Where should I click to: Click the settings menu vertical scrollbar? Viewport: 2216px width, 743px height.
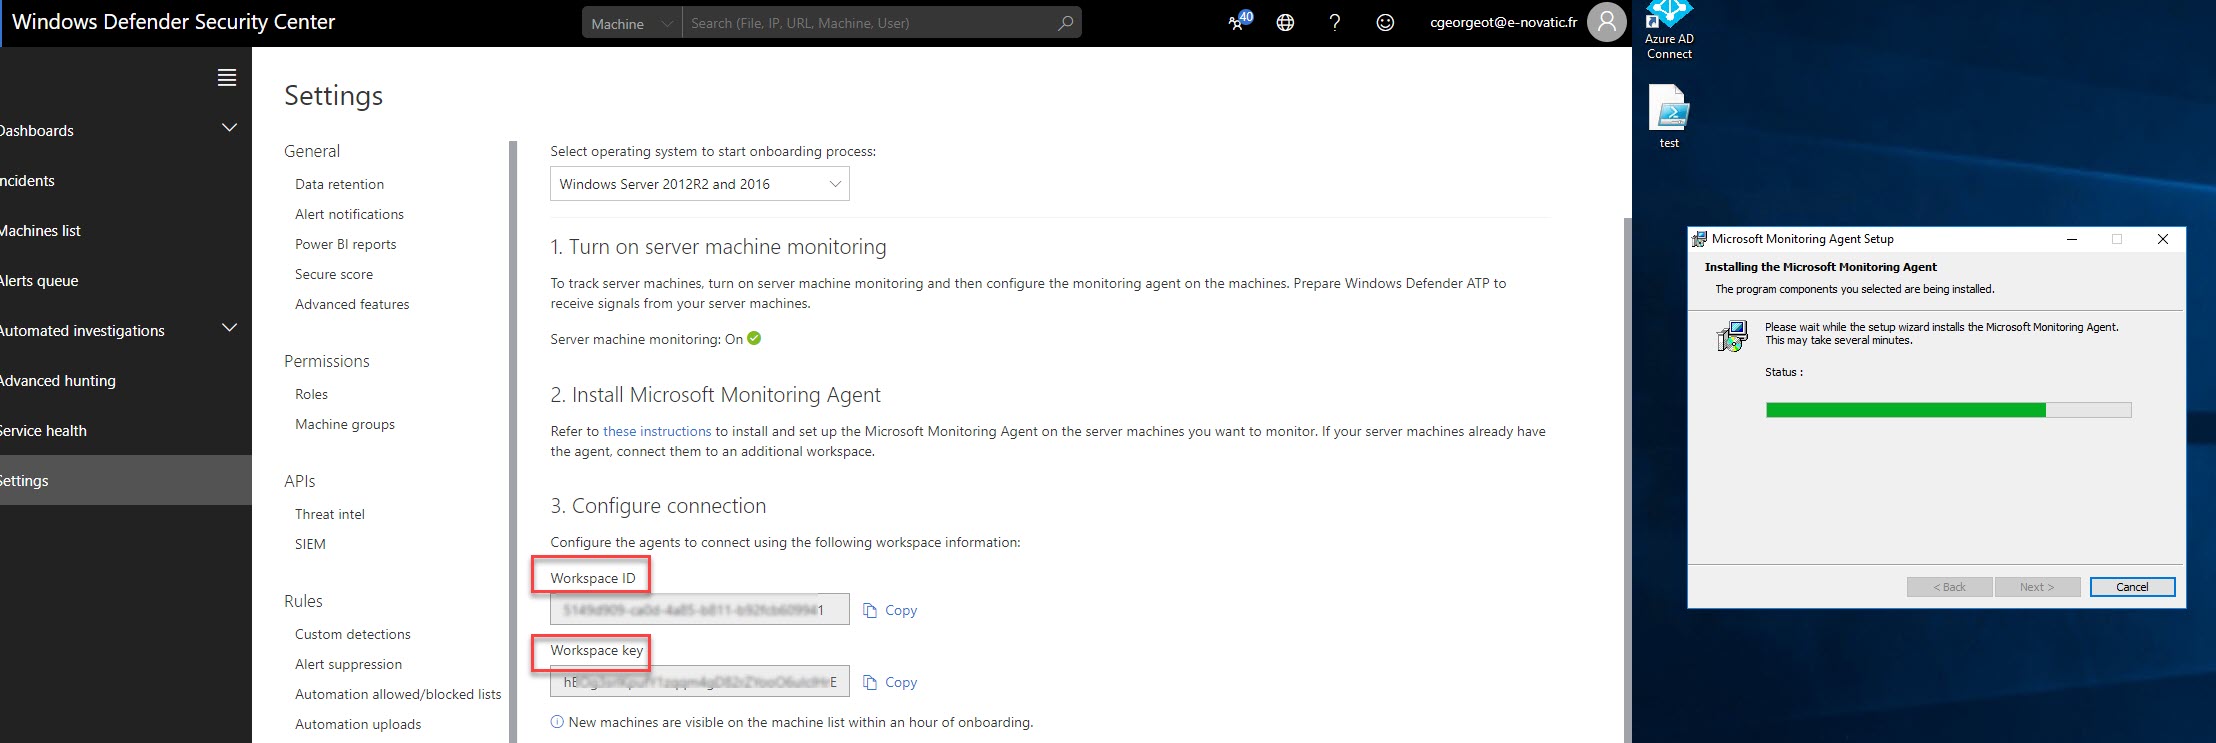[513, 441]
